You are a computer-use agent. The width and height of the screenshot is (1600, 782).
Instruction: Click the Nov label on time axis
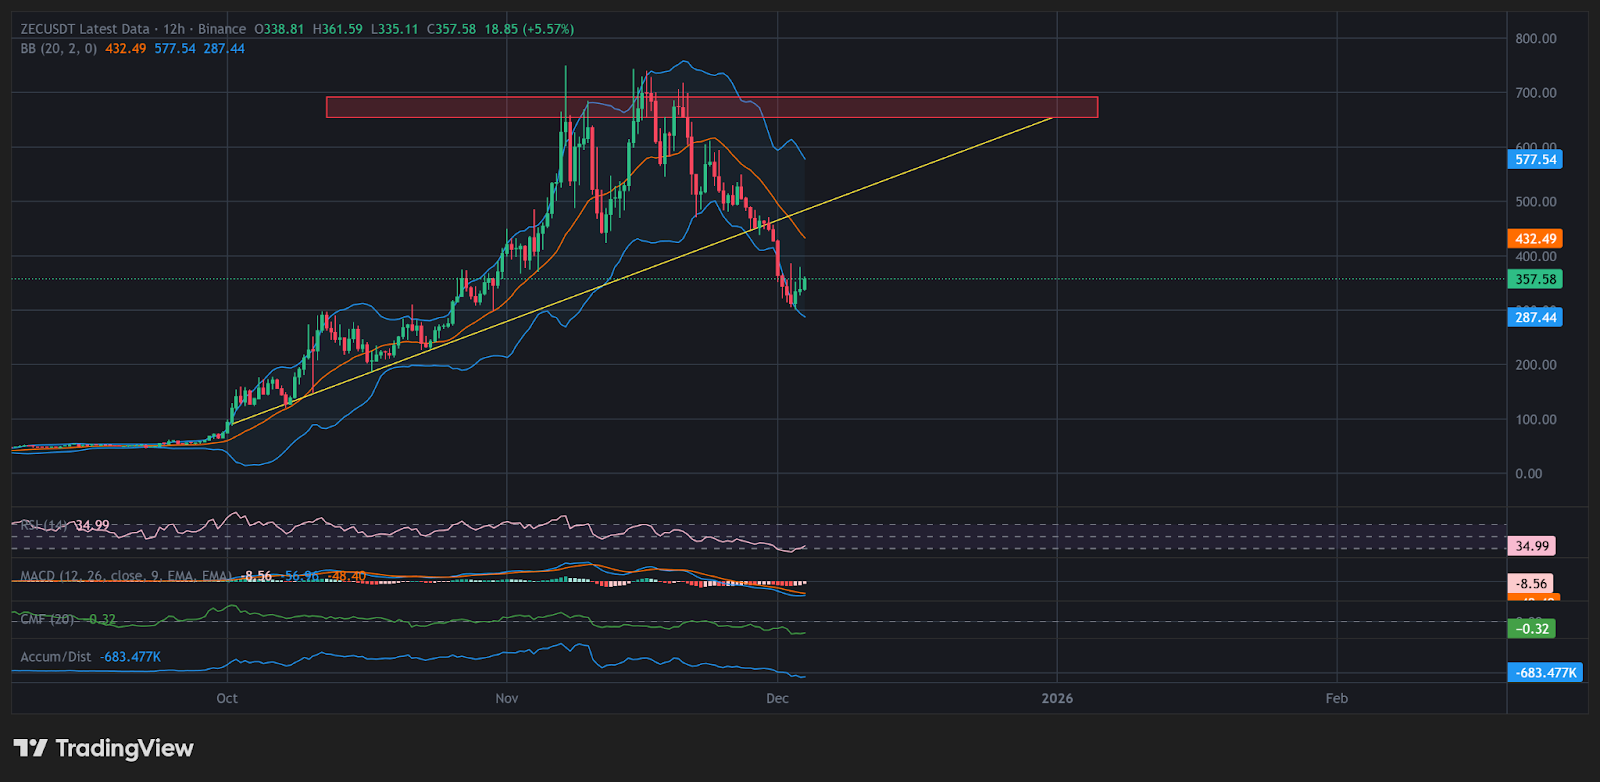coord(507,698)
